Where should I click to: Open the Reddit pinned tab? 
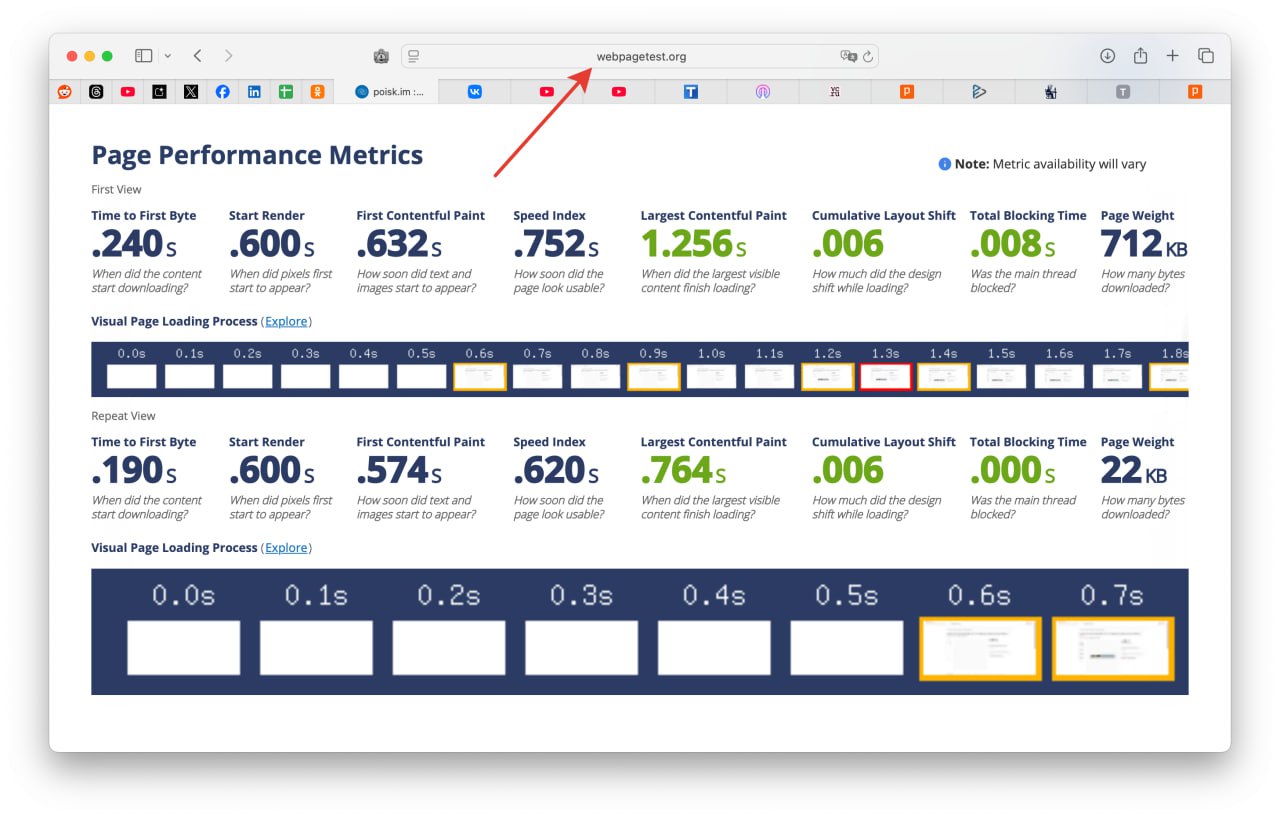(x=65, y=91)
